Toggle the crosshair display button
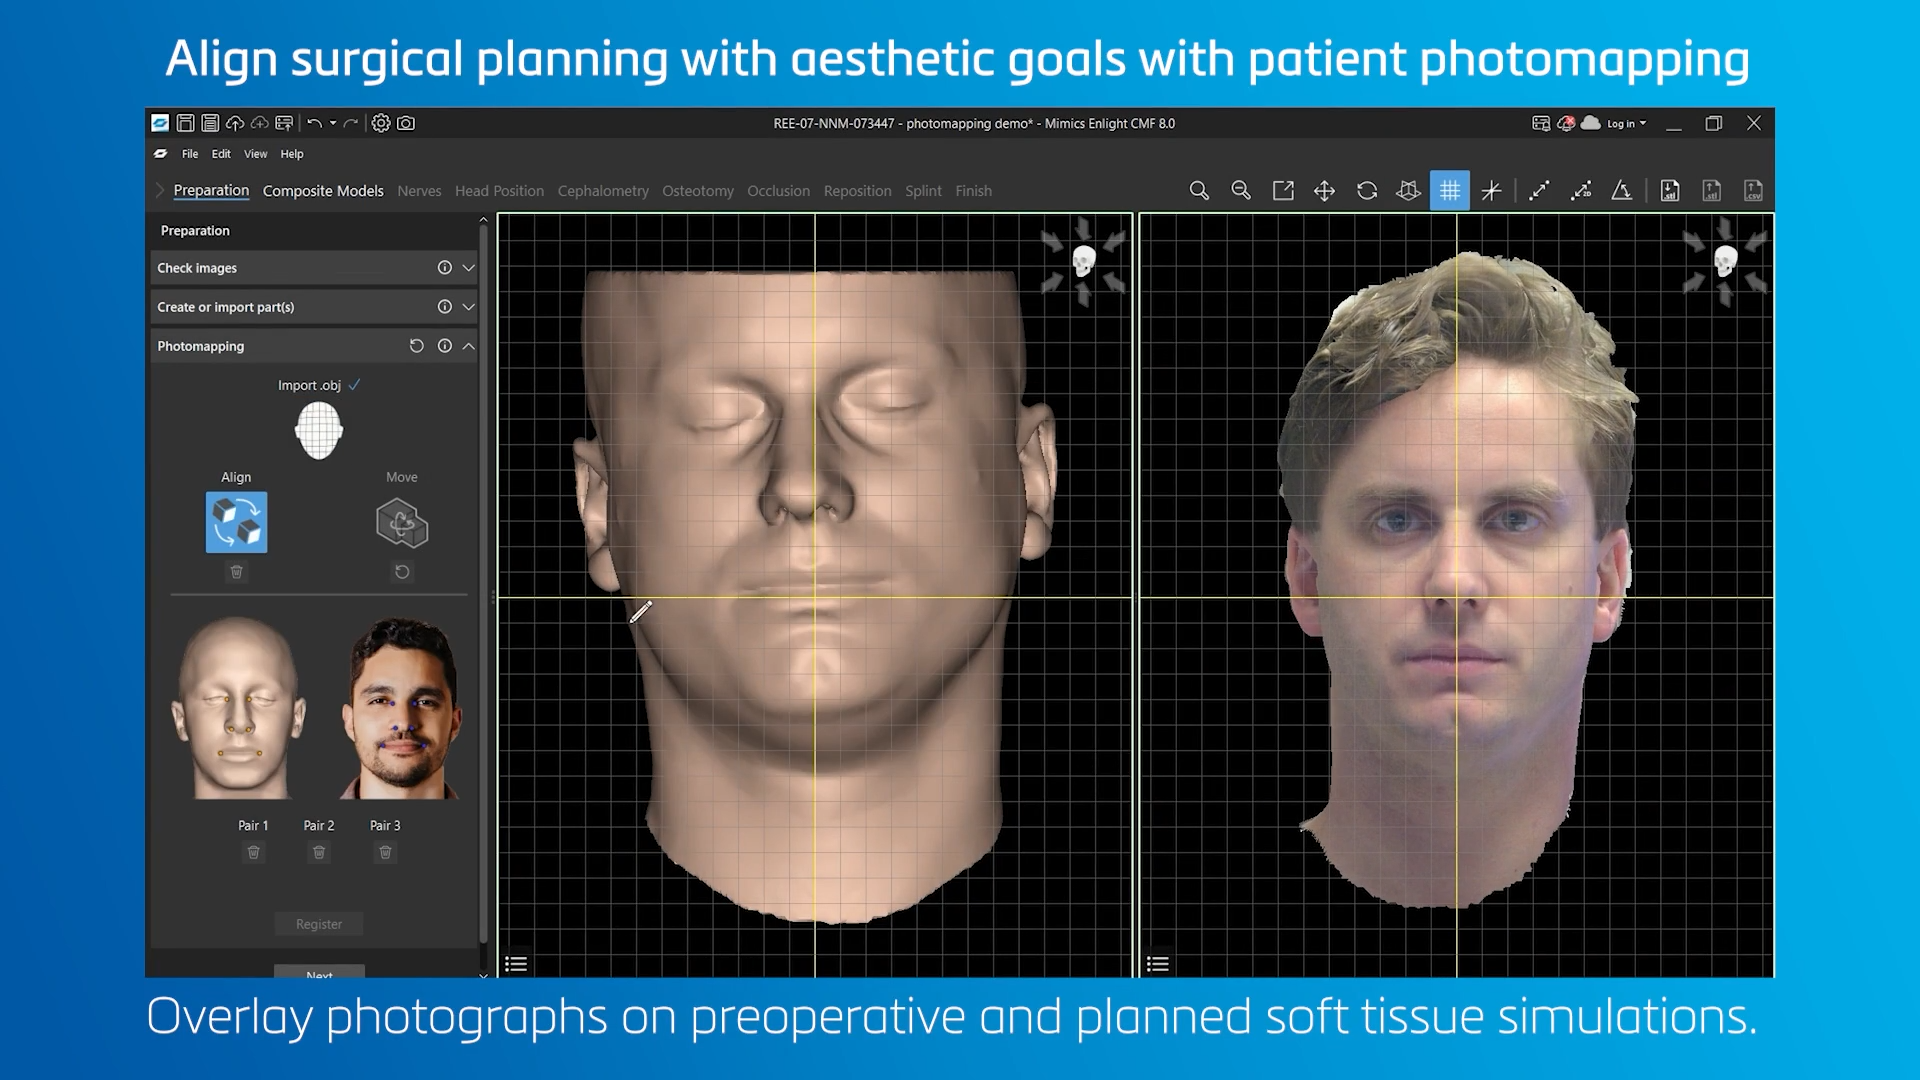 point(1491,190)
